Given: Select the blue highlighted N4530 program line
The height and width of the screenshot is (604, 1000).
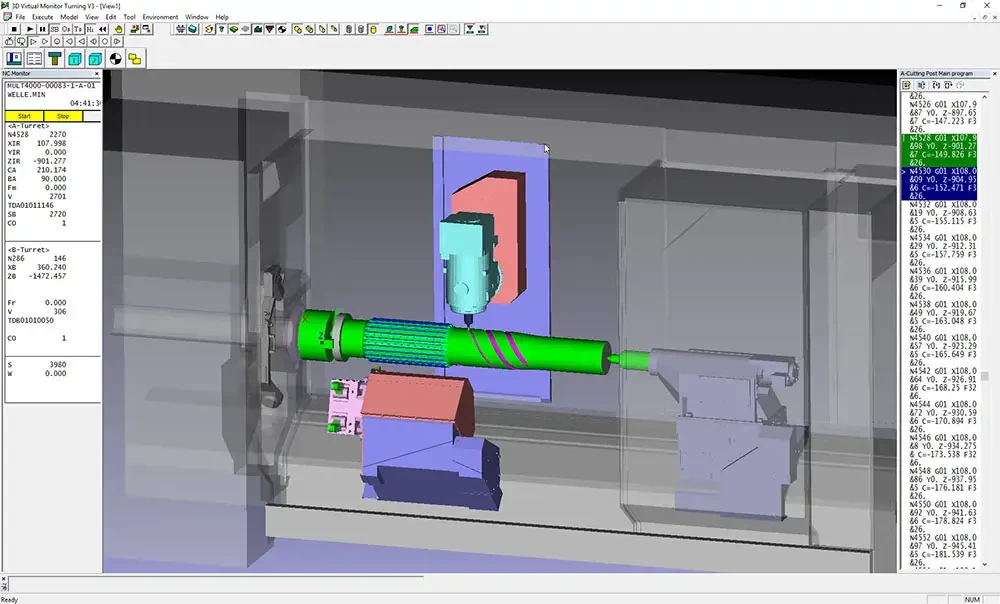Looking at the screenshot, I should 939,184.
